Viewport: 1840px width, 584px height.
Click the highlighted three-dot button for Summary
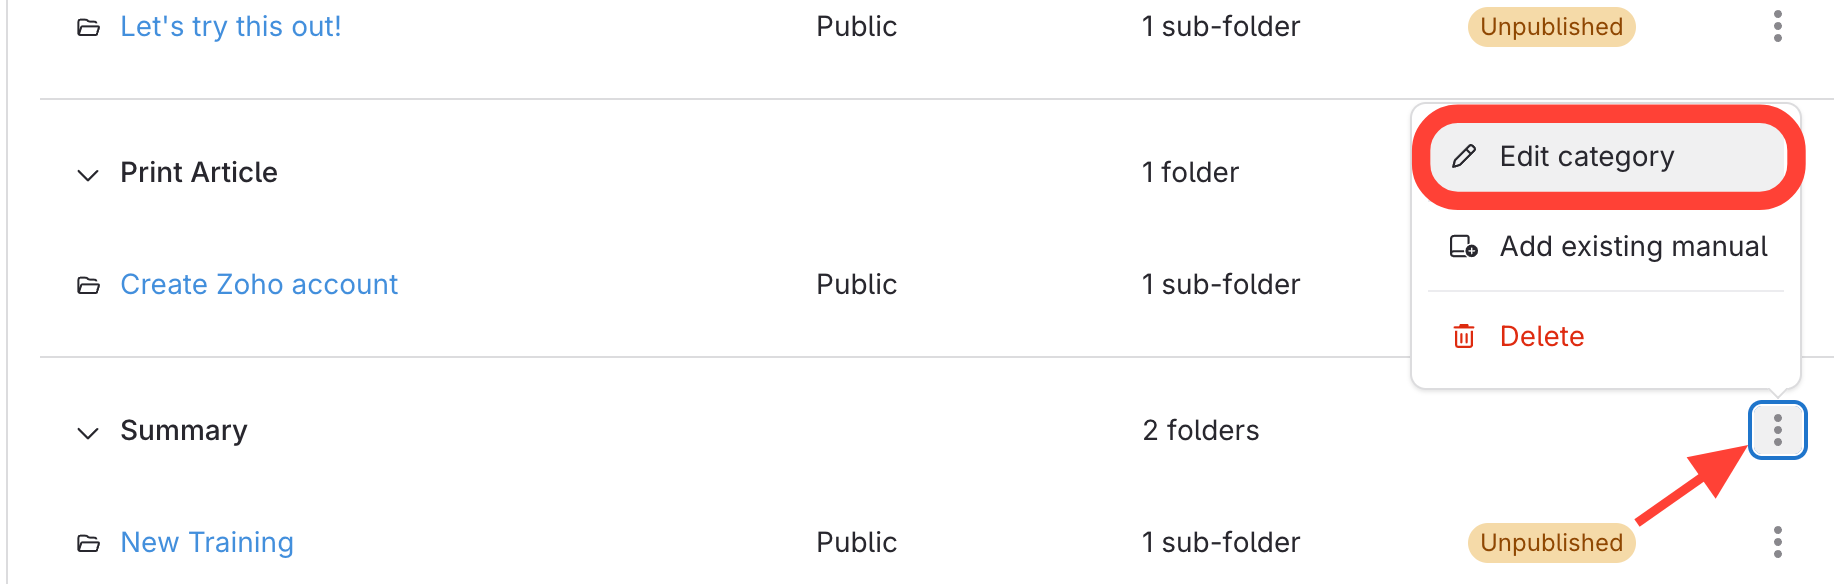click(x=1777, y=431)
